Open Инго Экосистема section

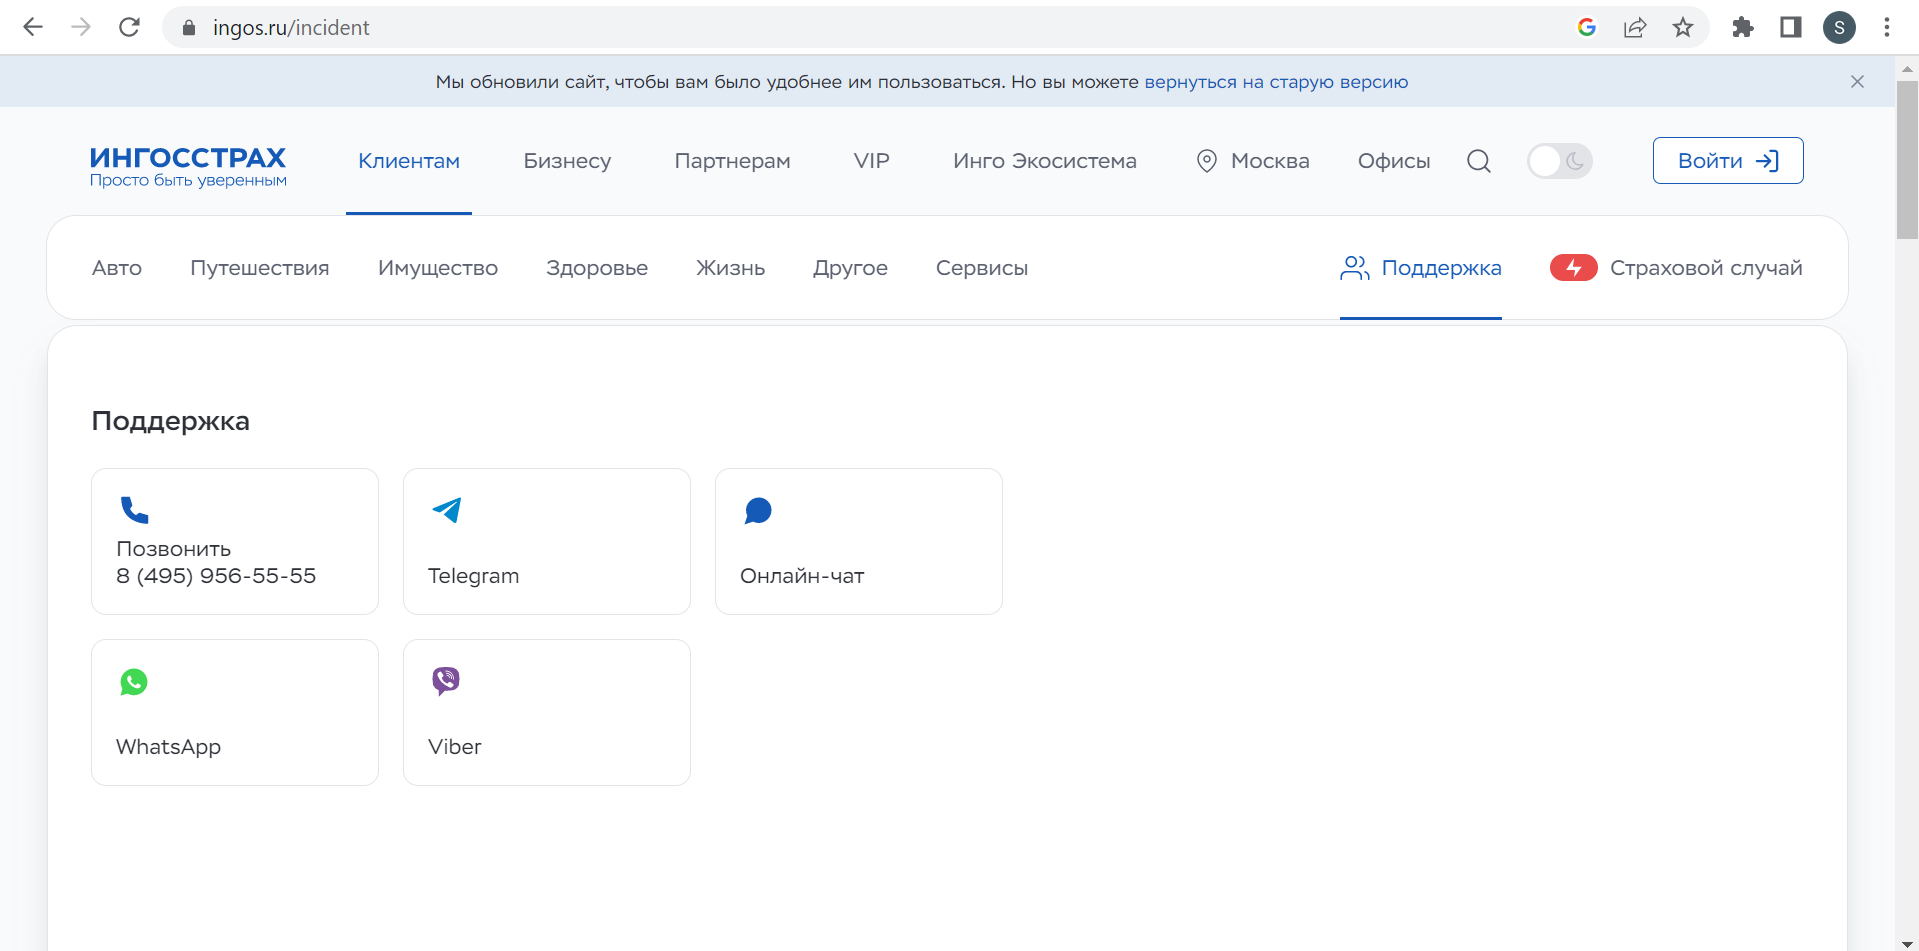pos(1045,161)
